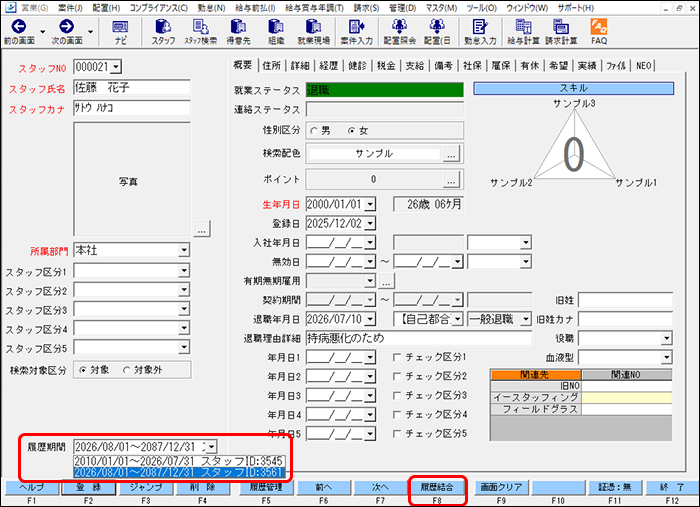Open the 配置(日 toolbar icon
The image size is (700, 507).
437,27
